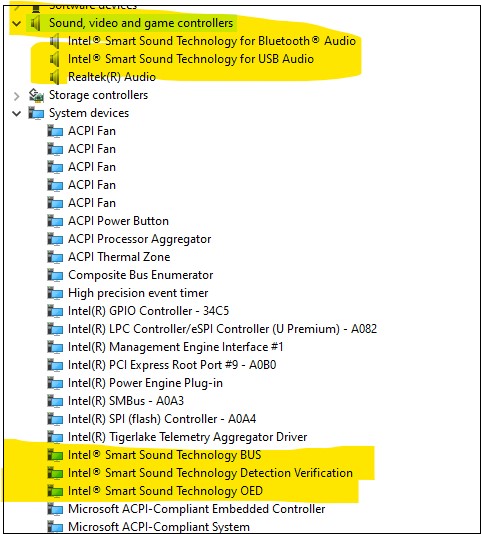Click the Bluetooth Audio speaker icon
Viewport: 481px width, 534px height.
(55, 41)
